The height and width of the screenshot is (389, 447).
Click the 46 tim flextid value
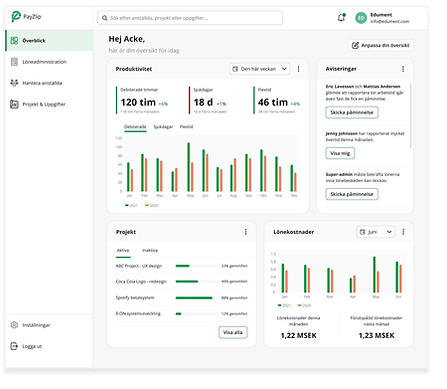(x=273, y=102)
